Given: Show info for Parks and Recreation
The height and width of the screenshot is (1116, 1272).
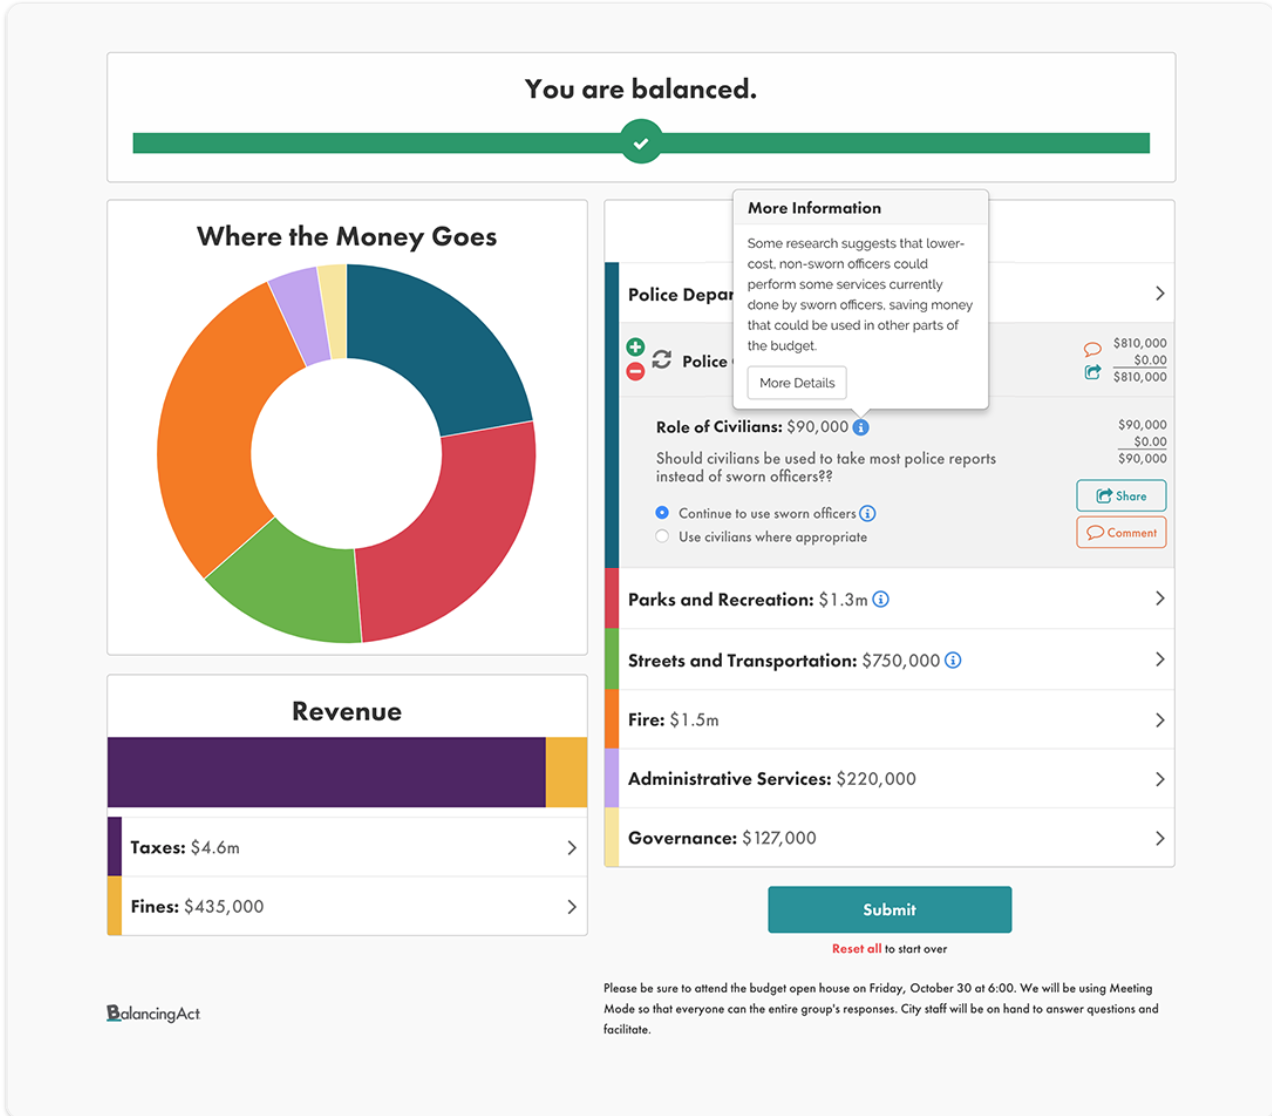Looking at the screenshot, I should (881, 600).
